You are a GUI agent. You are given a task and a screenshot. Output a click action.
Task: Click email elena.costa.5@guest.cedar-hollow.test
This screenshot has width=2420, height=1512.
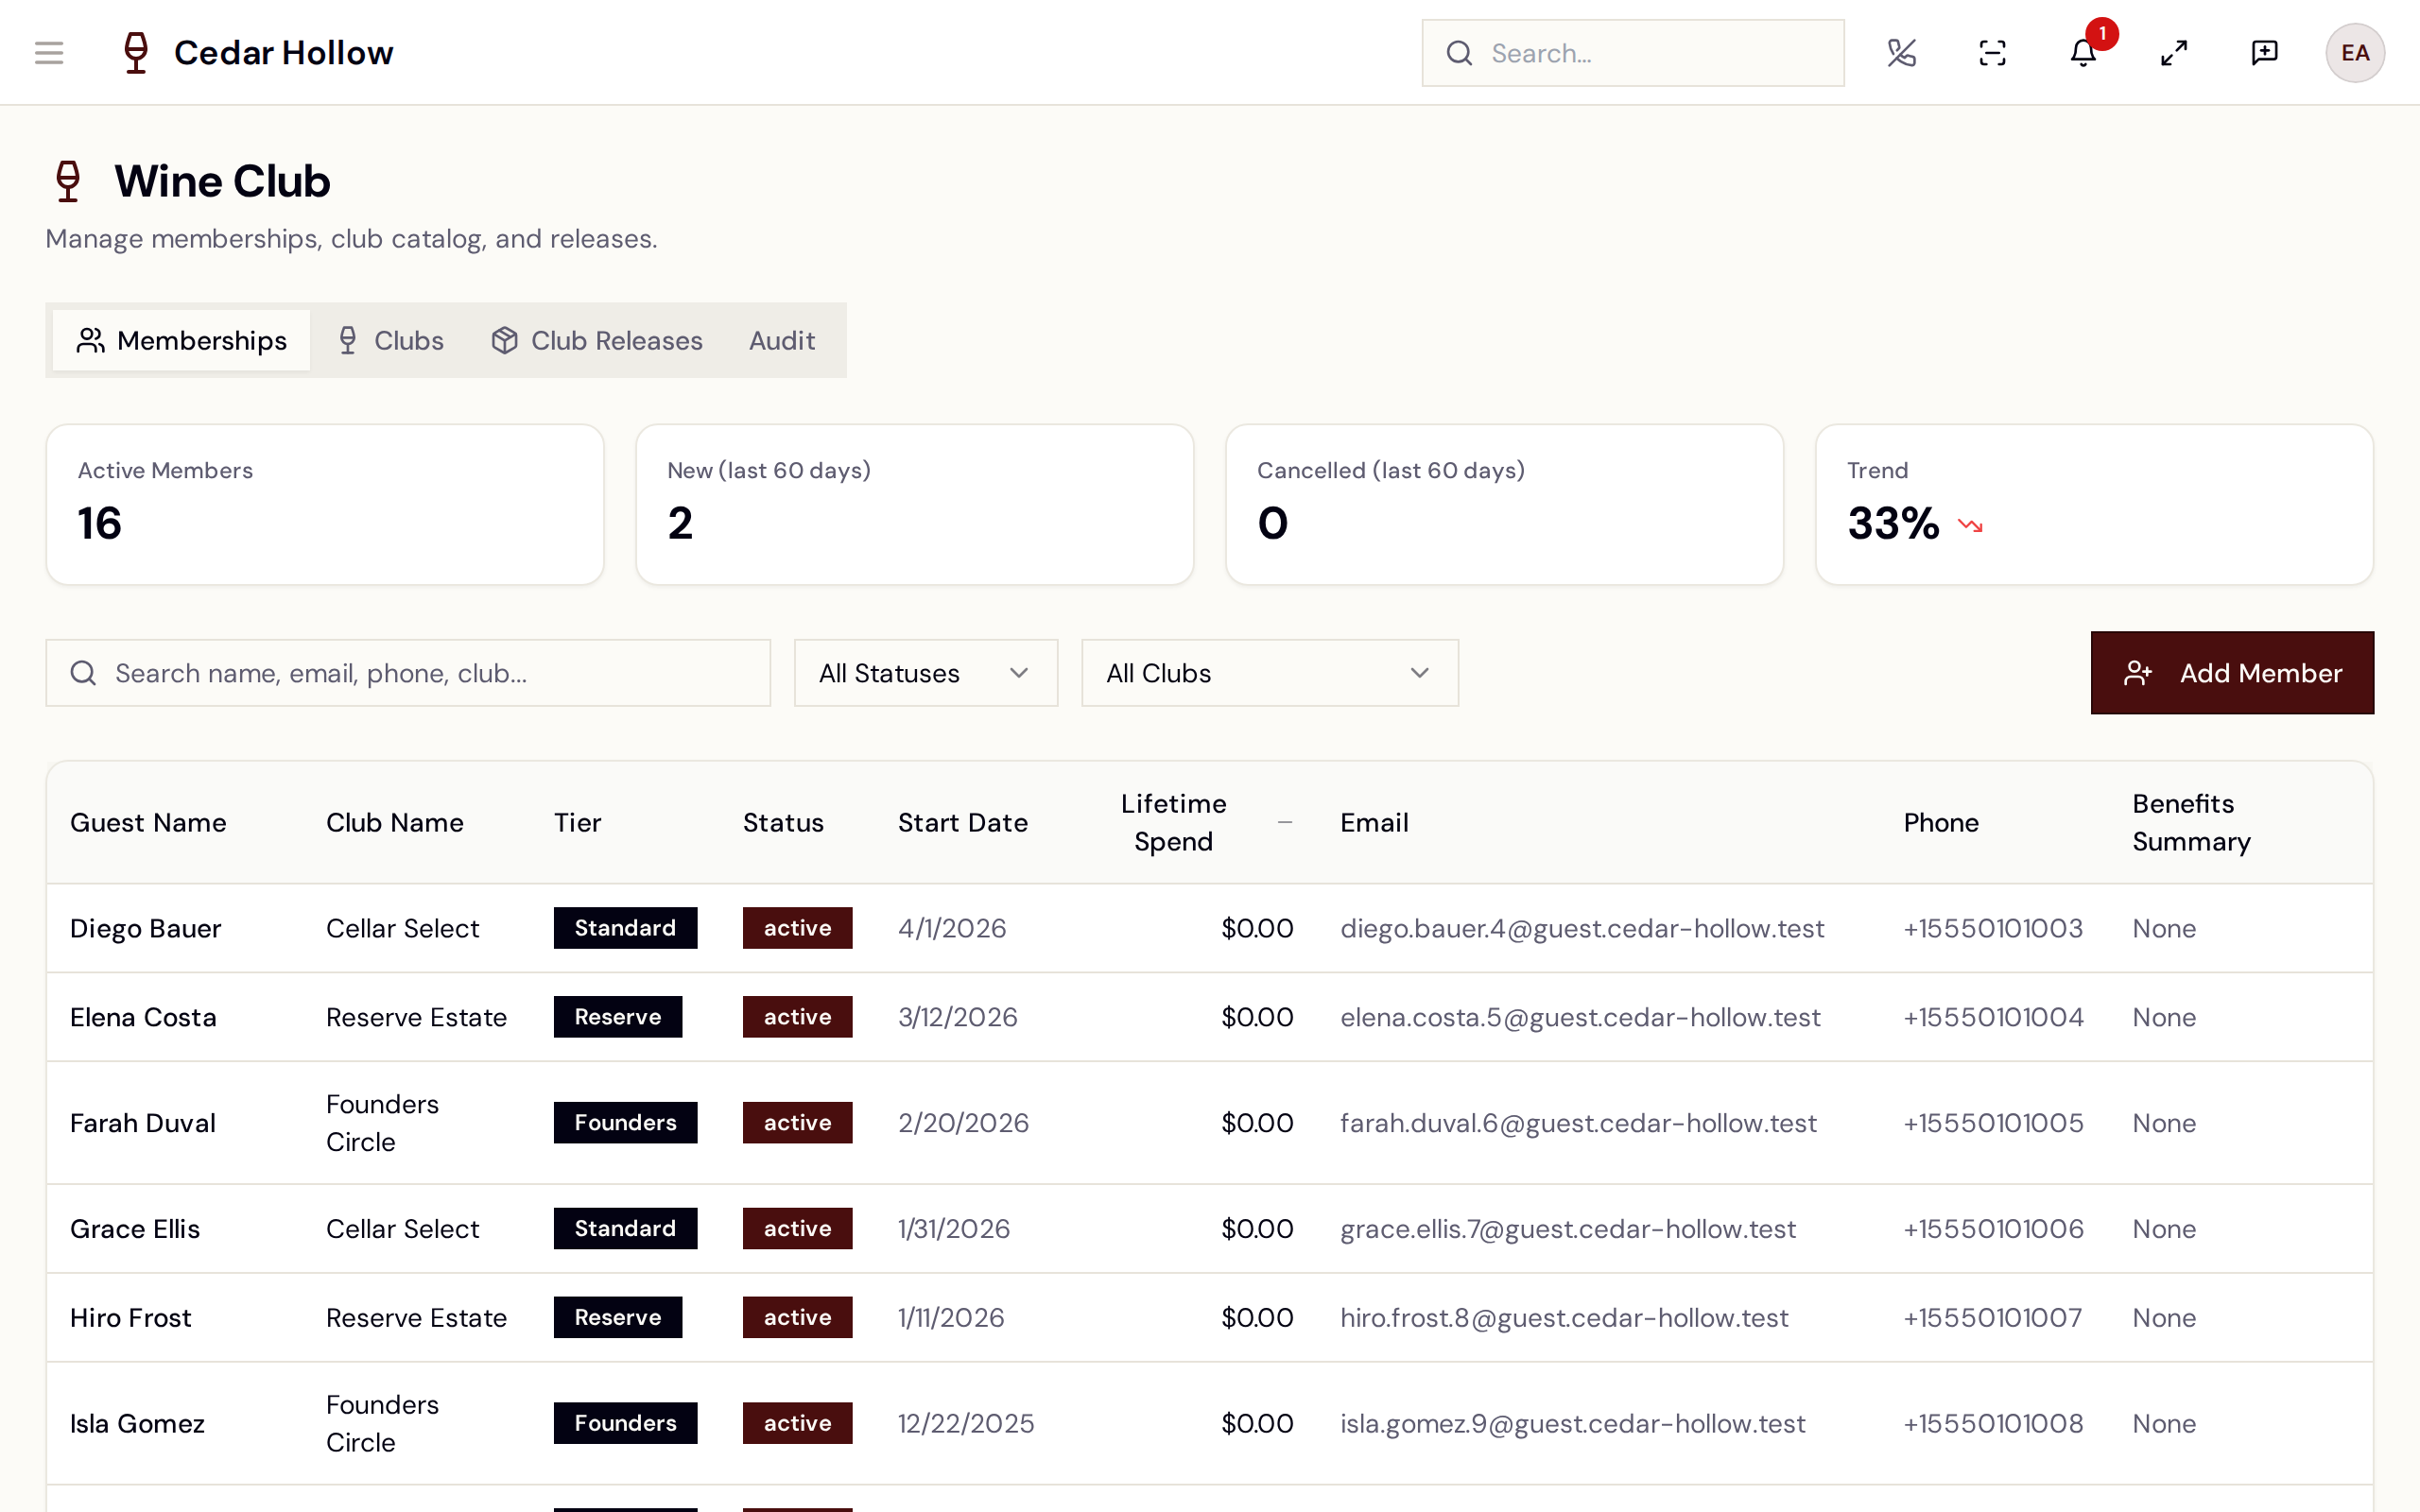pos(1580,1017)
